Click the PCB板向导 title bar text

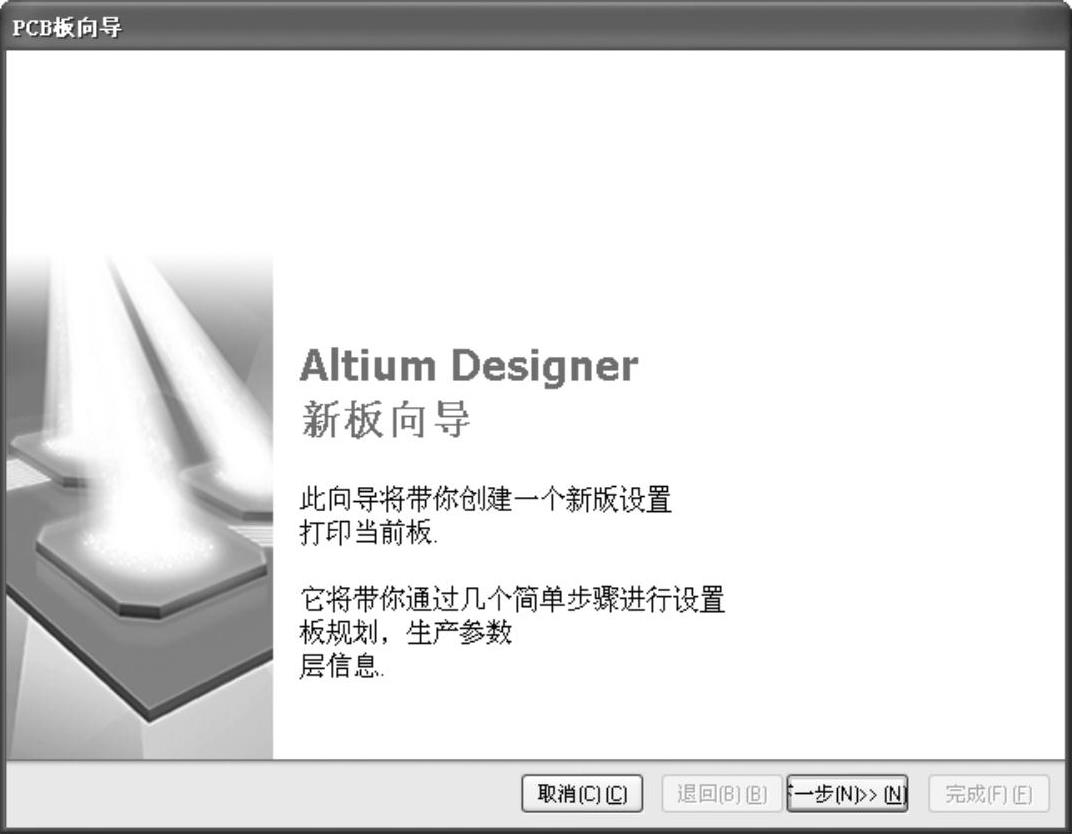coord(67,27)
